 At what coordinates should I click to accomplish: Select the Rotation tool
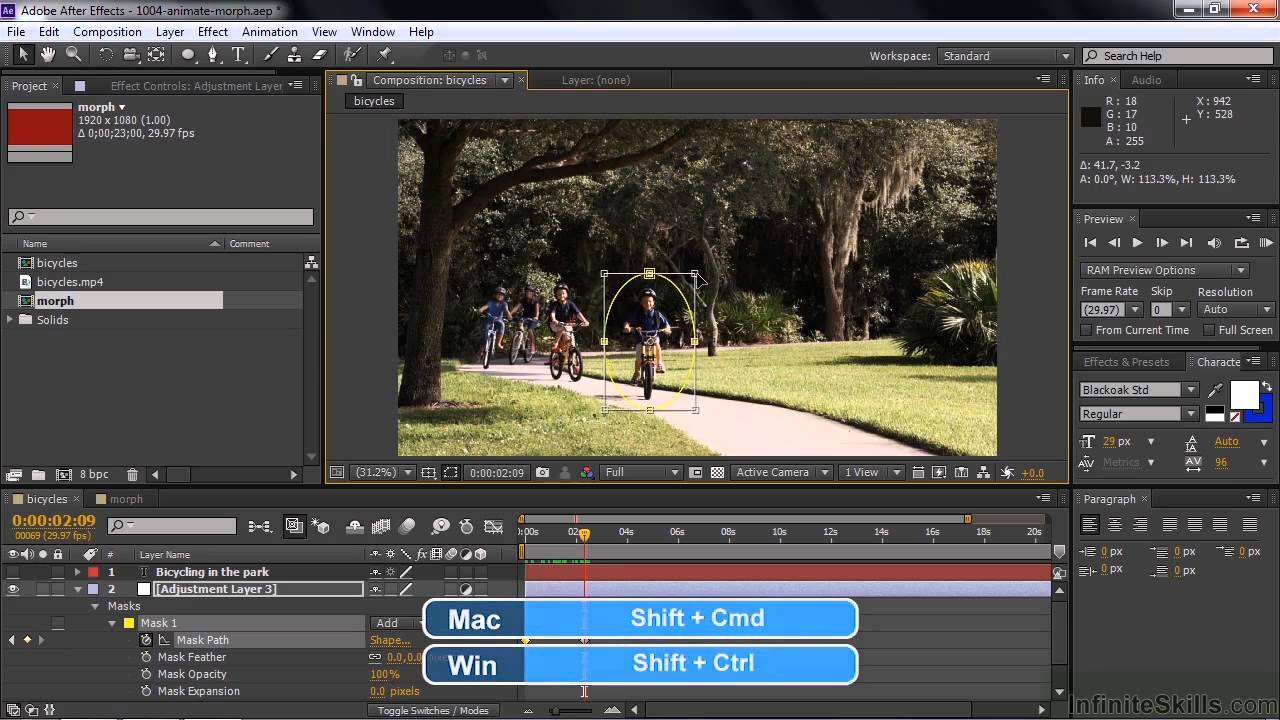(x=106, y=55)
